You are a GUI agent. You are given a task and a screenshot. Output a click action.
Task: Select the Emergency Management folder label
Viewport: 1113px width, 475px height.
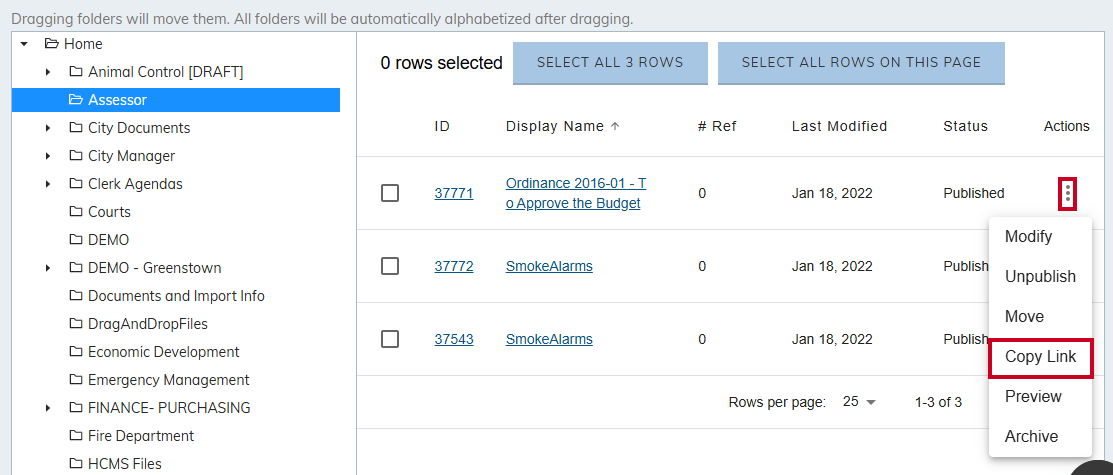click(x=169, y=380)
